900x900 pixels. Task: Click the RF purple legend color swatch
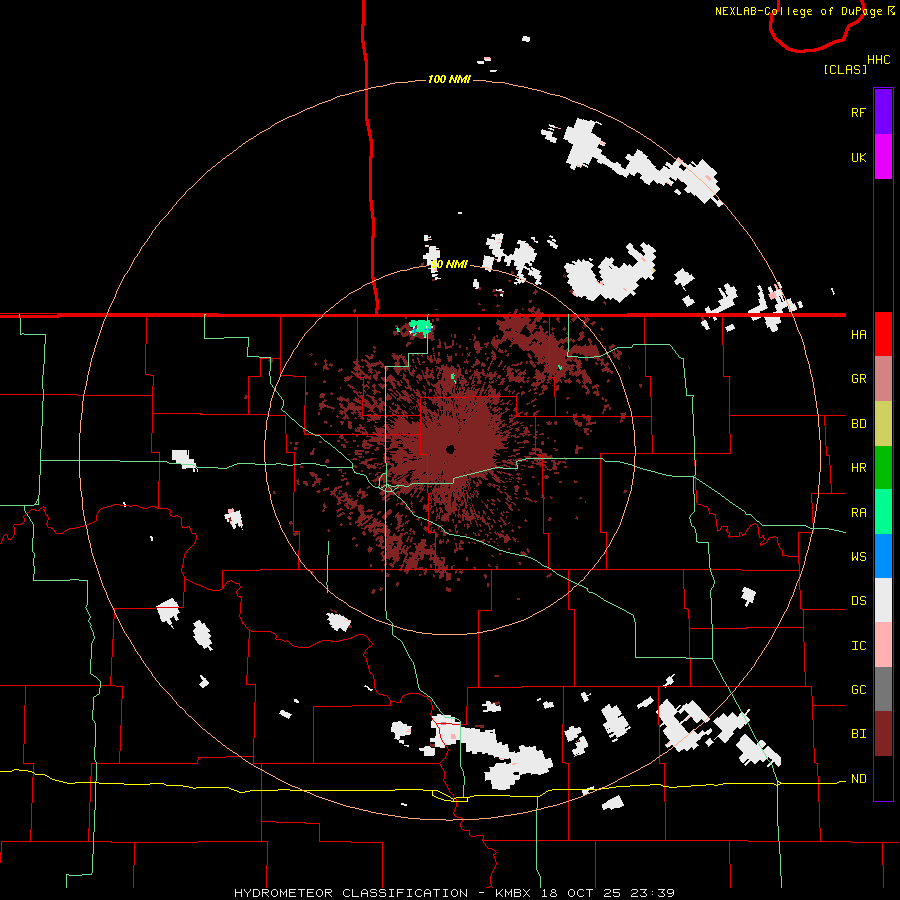[883, 112]
